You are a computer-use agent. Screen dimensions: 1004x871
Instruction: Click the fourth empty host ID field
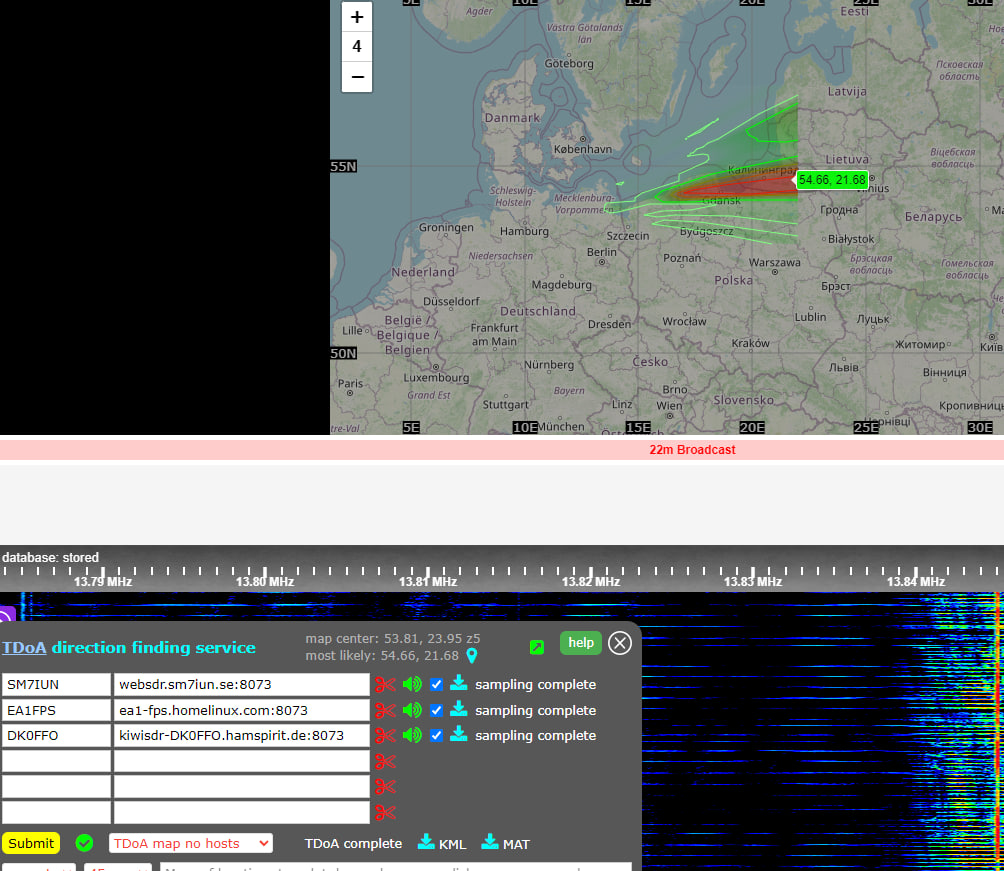(56, 761)
